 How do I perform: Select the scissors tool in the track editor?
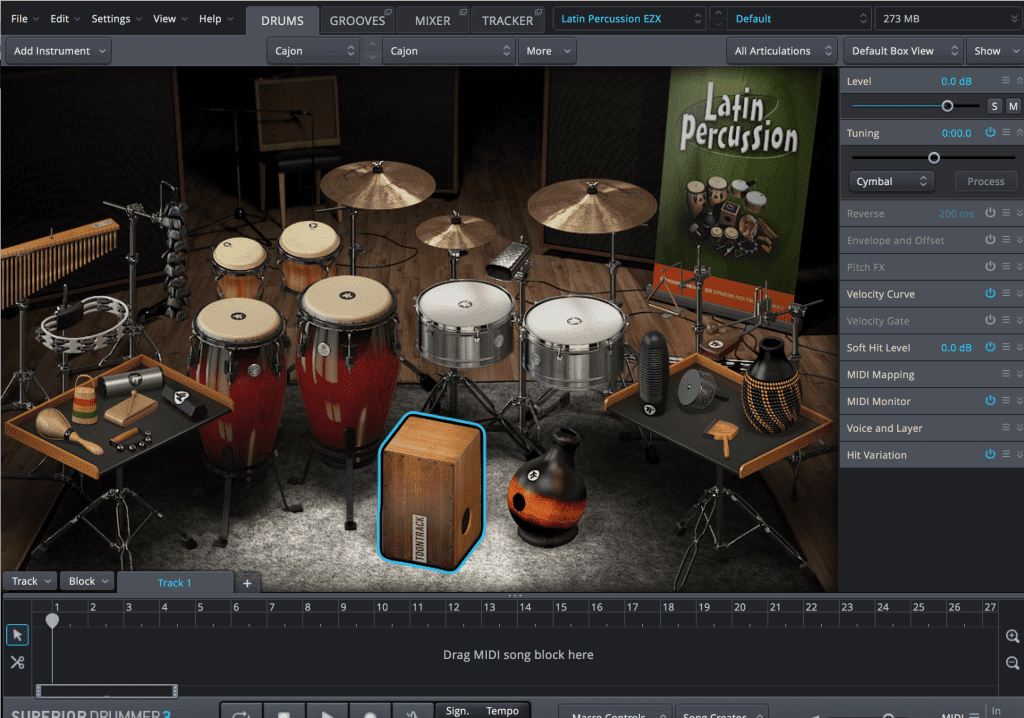click(17, 662)
